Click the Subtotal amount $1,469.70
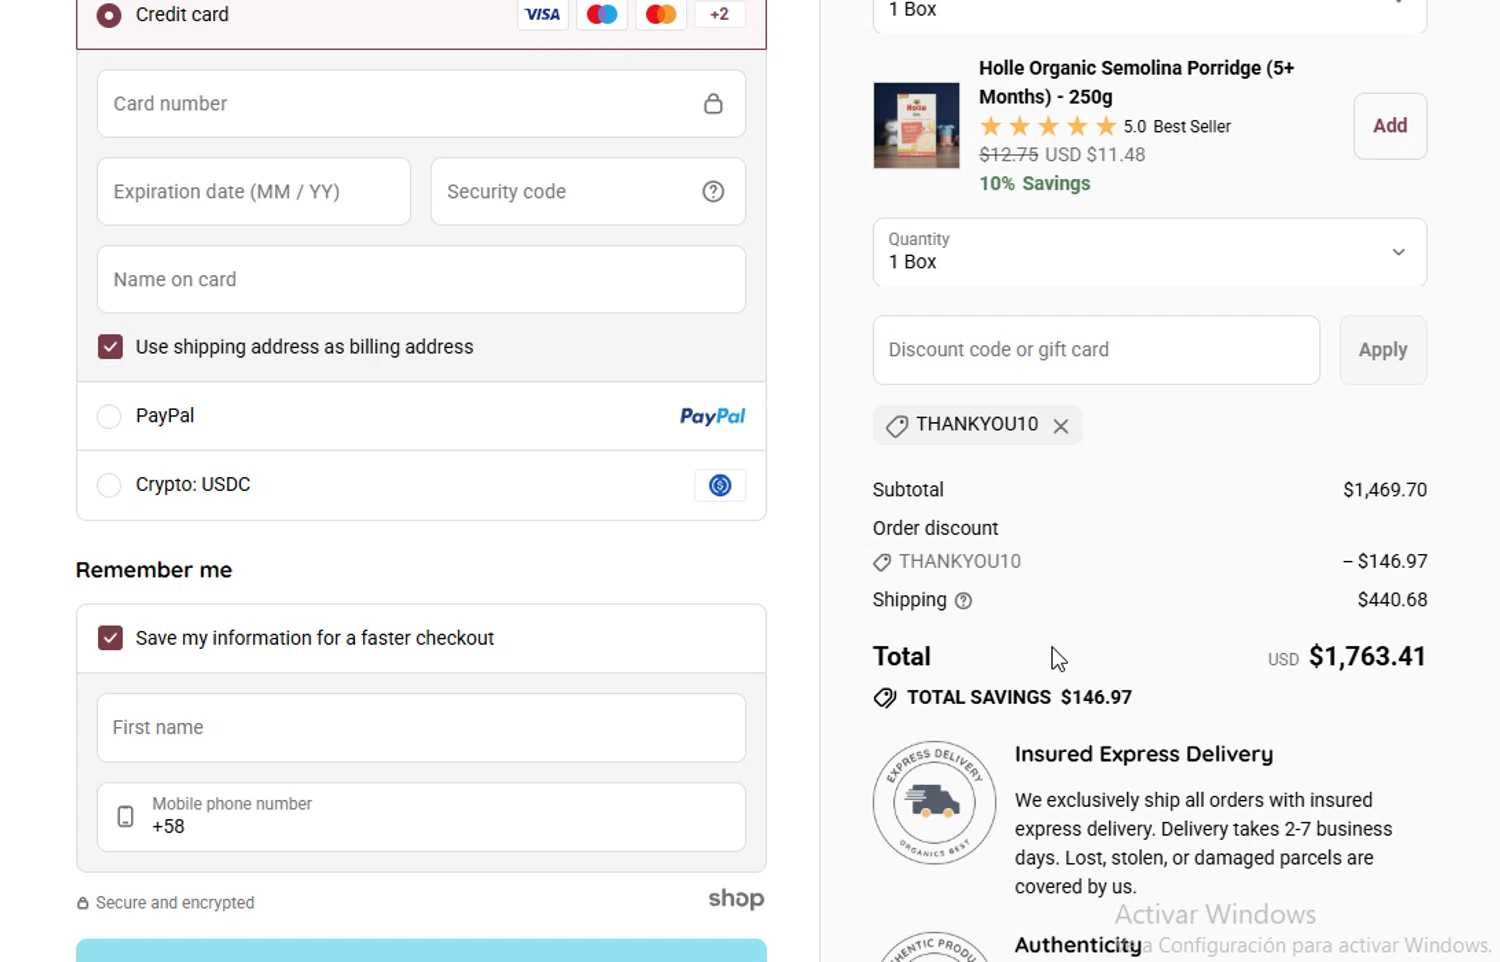1500x962 pixels. click(x=1385, y=490)
